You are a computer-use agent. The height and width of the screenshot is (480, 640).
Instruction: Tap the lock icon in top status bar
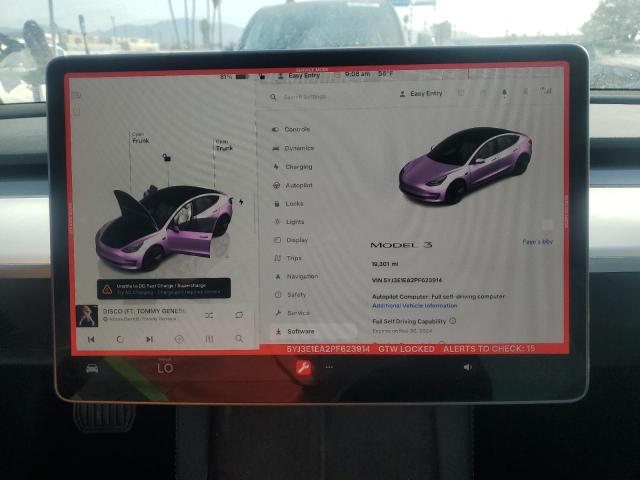262,76
